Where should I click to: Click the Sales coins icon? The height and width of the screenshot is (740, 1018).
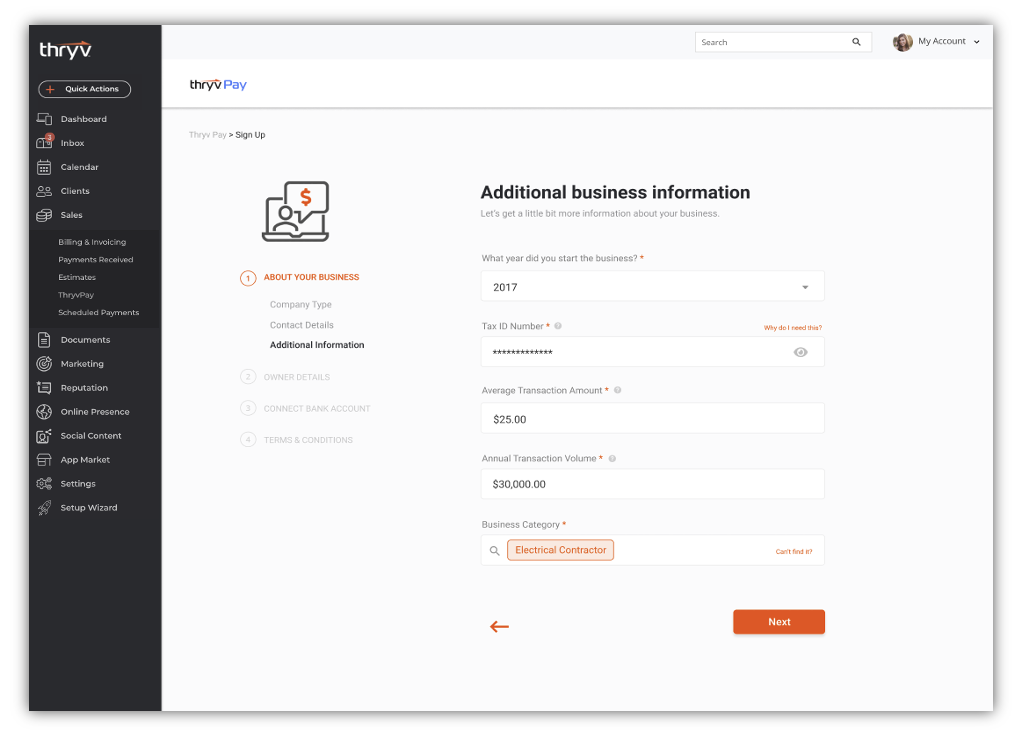44,215
